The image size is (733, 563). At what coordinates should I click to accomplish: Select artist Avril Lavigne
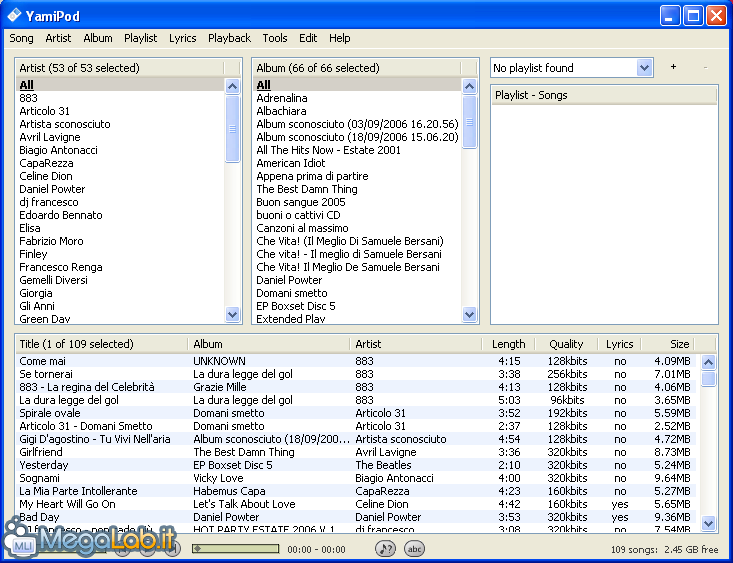point(121,137)
